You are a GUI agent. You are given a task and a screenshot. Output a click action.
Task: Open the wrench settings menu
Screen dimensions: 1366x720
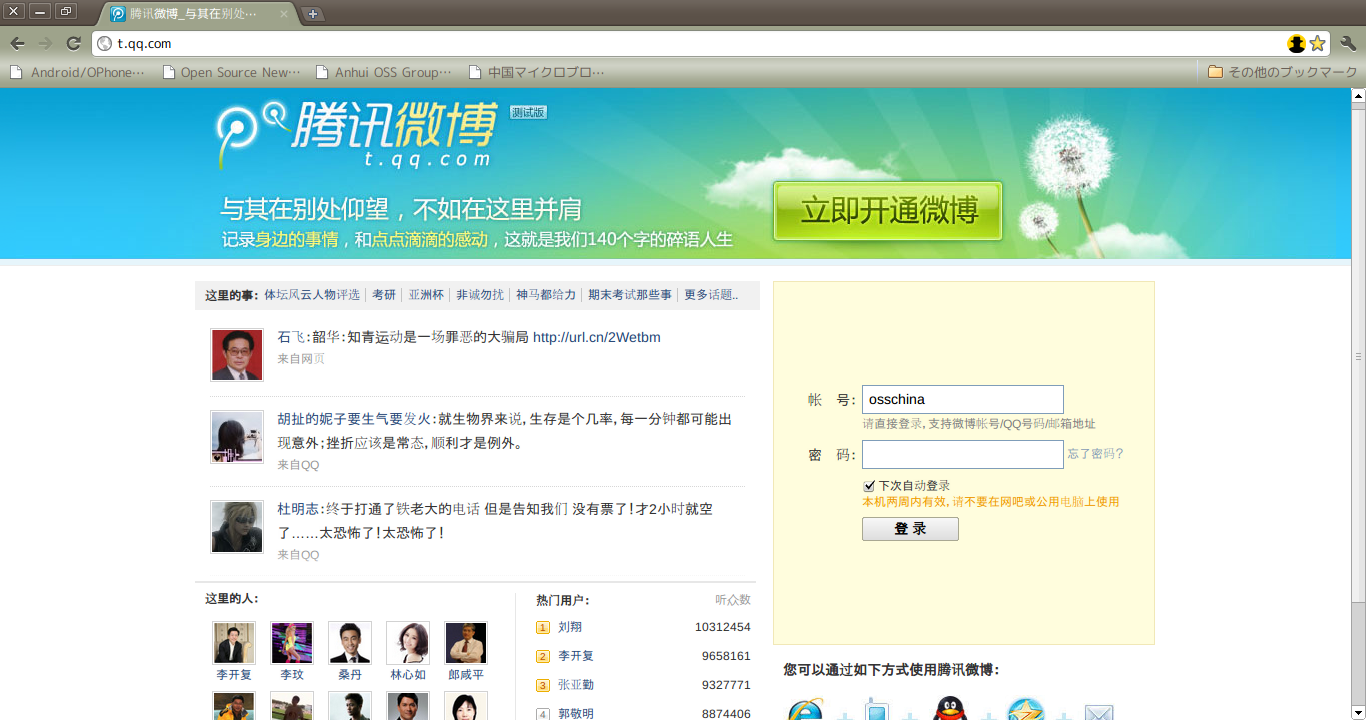[1348, 44]
